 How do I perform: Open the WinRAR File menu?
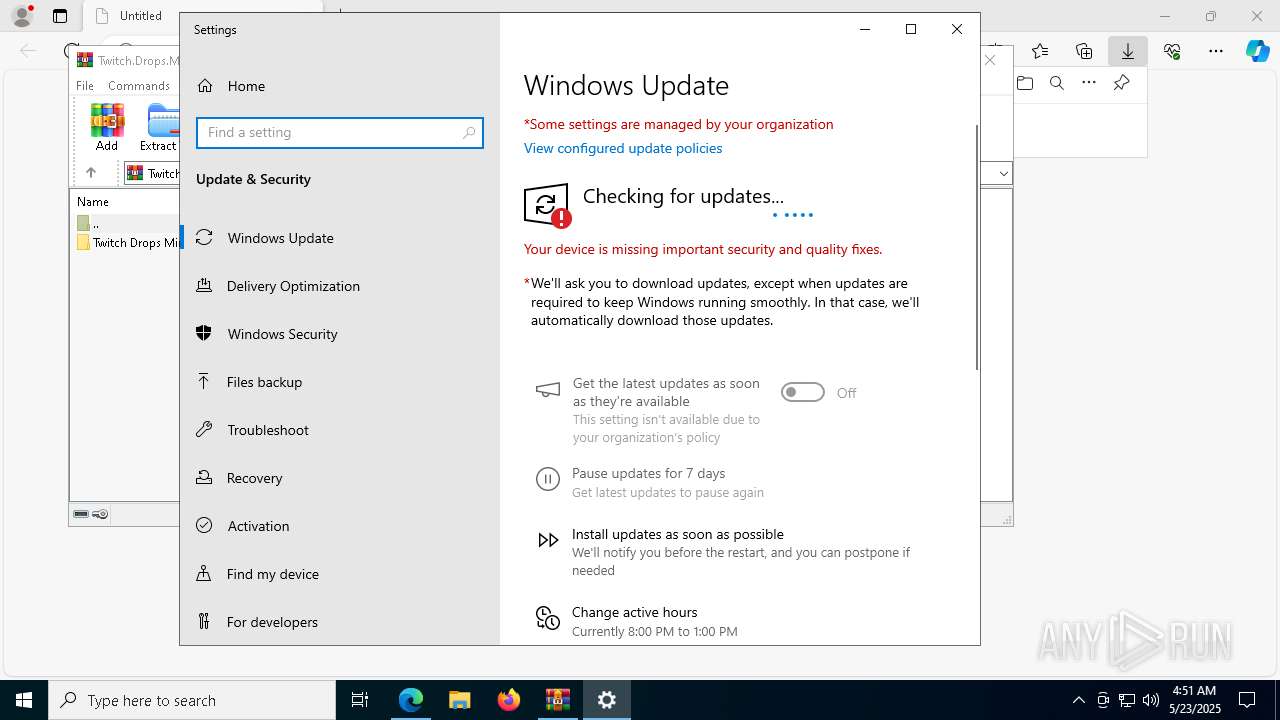[85, 86]
